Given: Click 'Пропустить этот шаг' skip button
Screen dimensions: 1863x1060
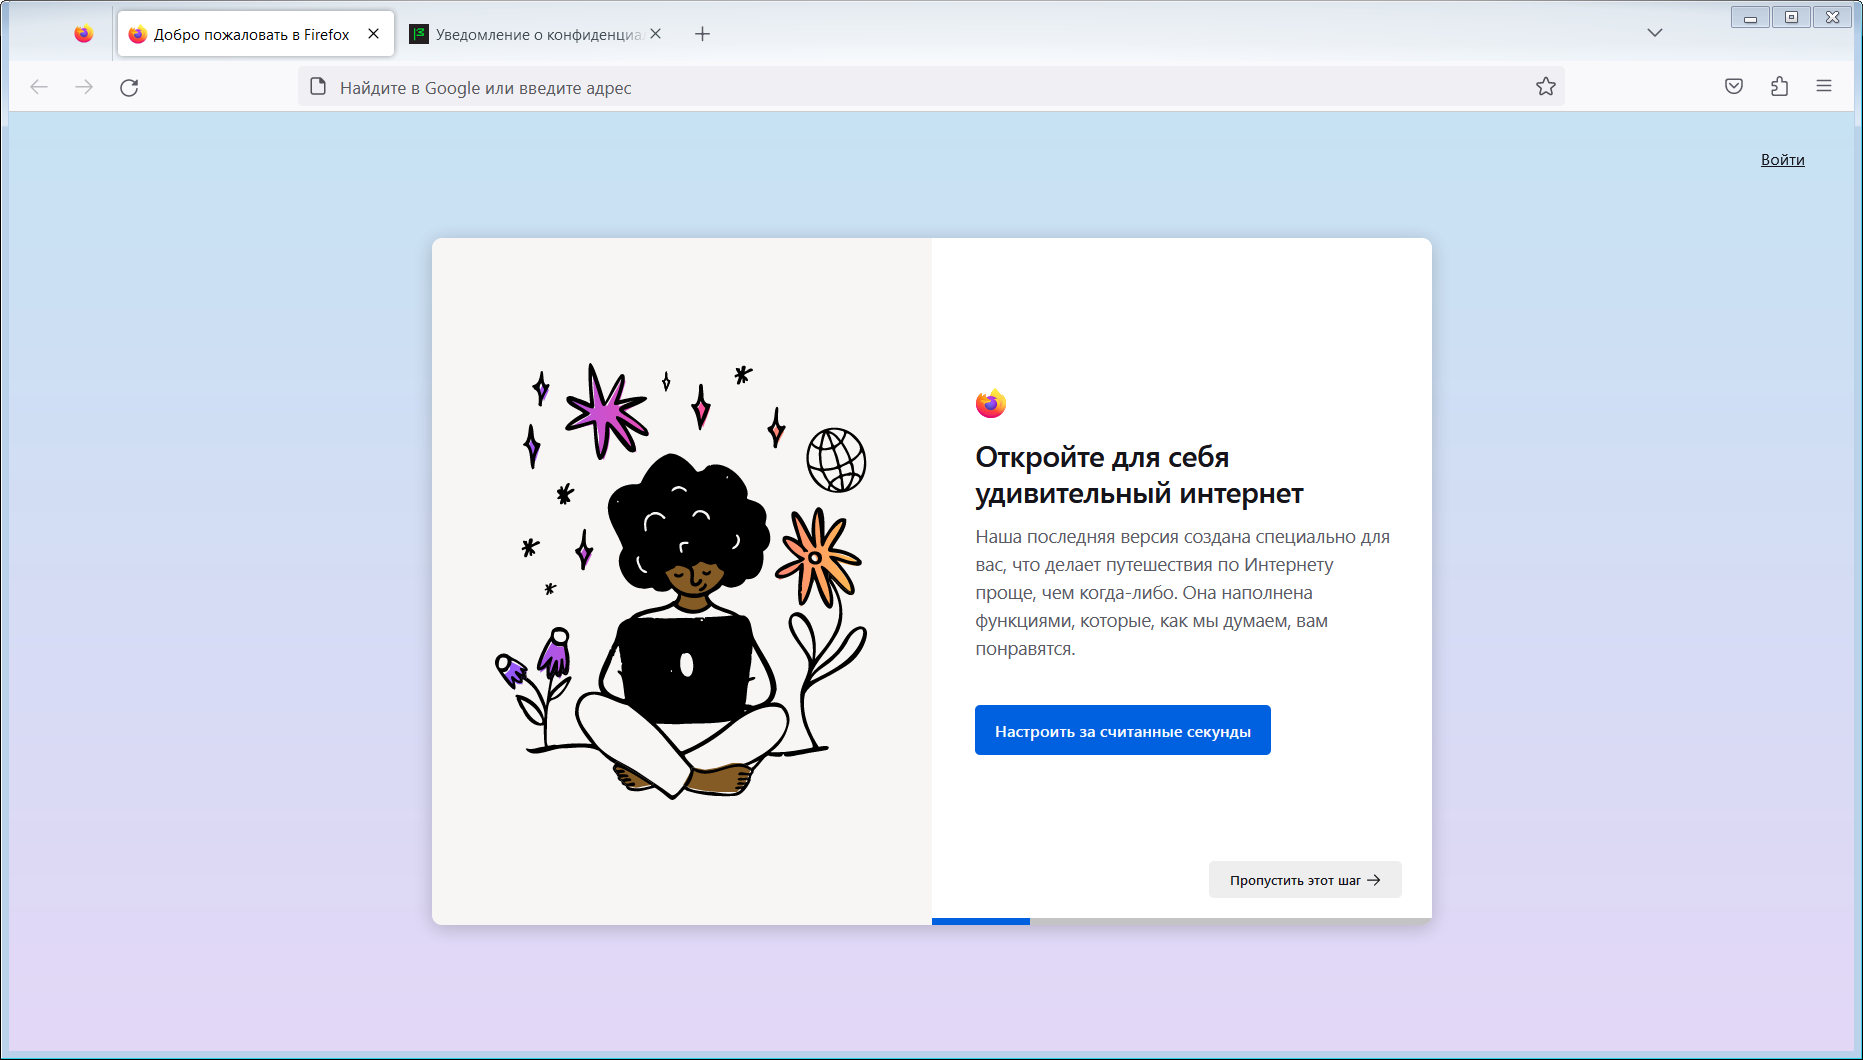Looking at the screenshot, I should point(1305,880).
